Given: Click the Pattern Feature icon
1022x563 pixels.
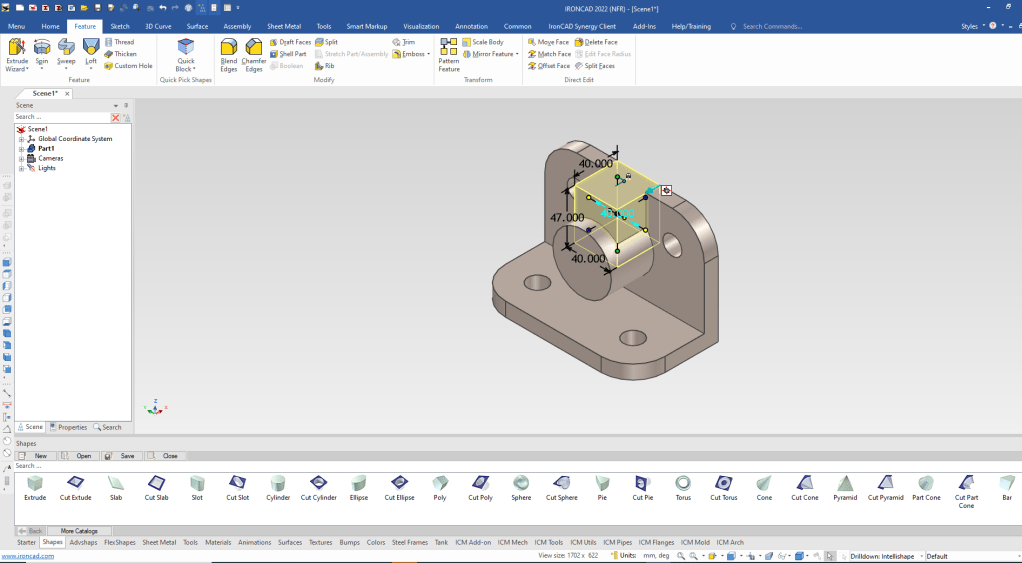Looking at the screenshot, I should [449, 47].
